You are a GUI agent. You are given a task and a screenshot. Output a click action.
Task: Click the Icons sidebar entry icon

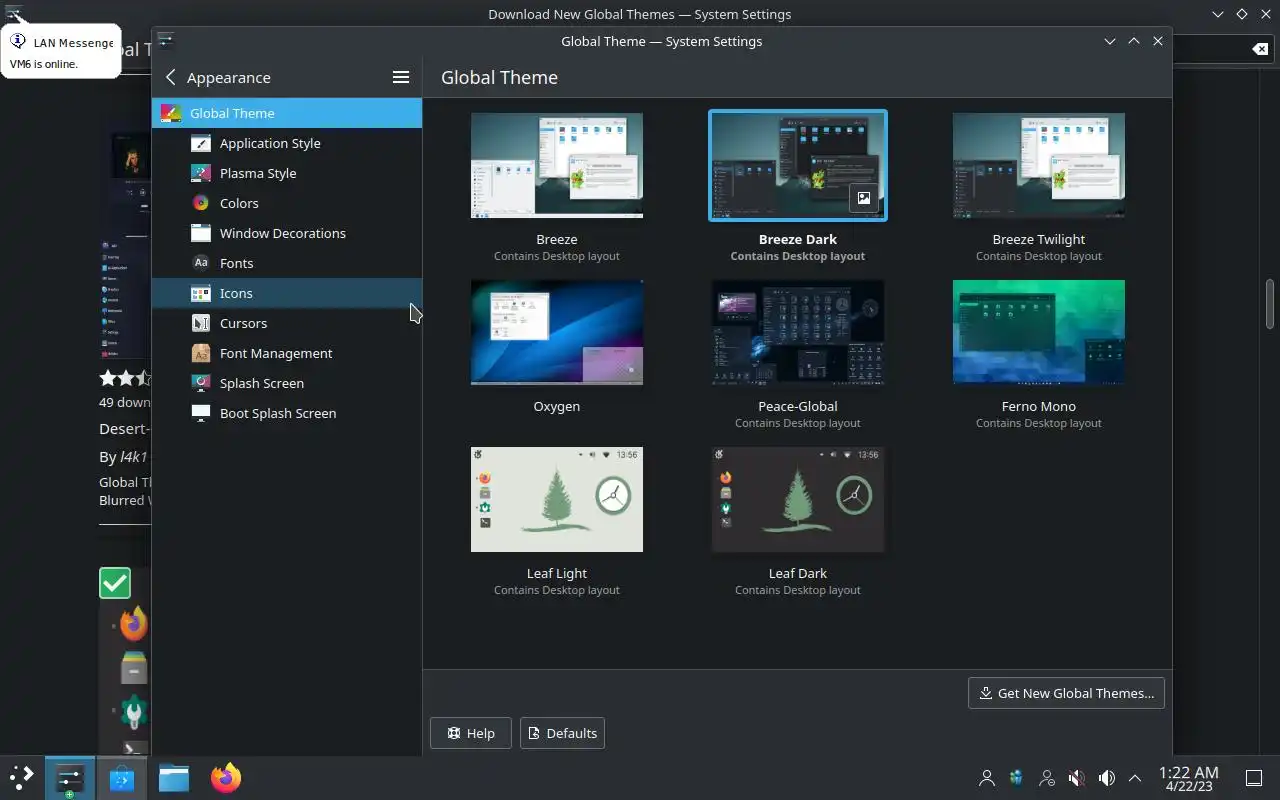[201, 293]
